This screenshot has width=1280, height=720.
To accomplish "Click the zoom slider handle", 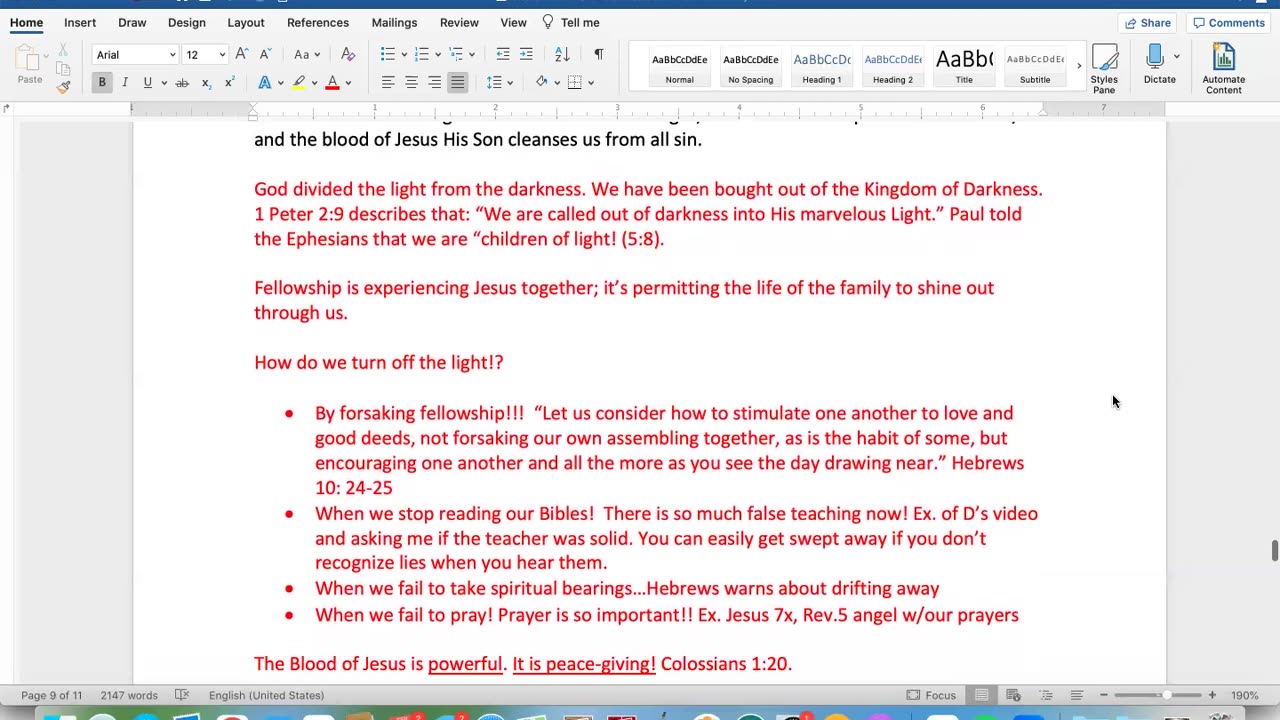I will click(x=1166, y=695).
